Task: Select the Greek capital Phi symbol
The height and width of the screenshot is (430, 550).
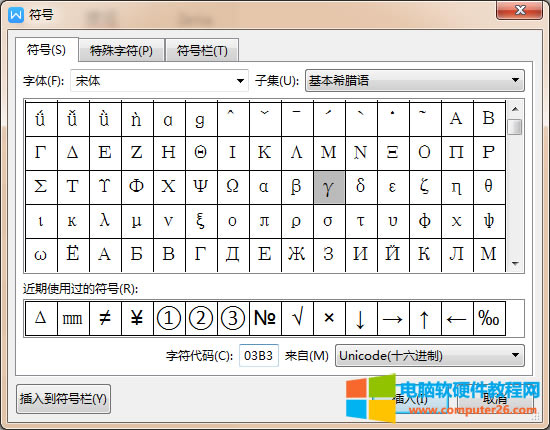Action: [137, 187]
